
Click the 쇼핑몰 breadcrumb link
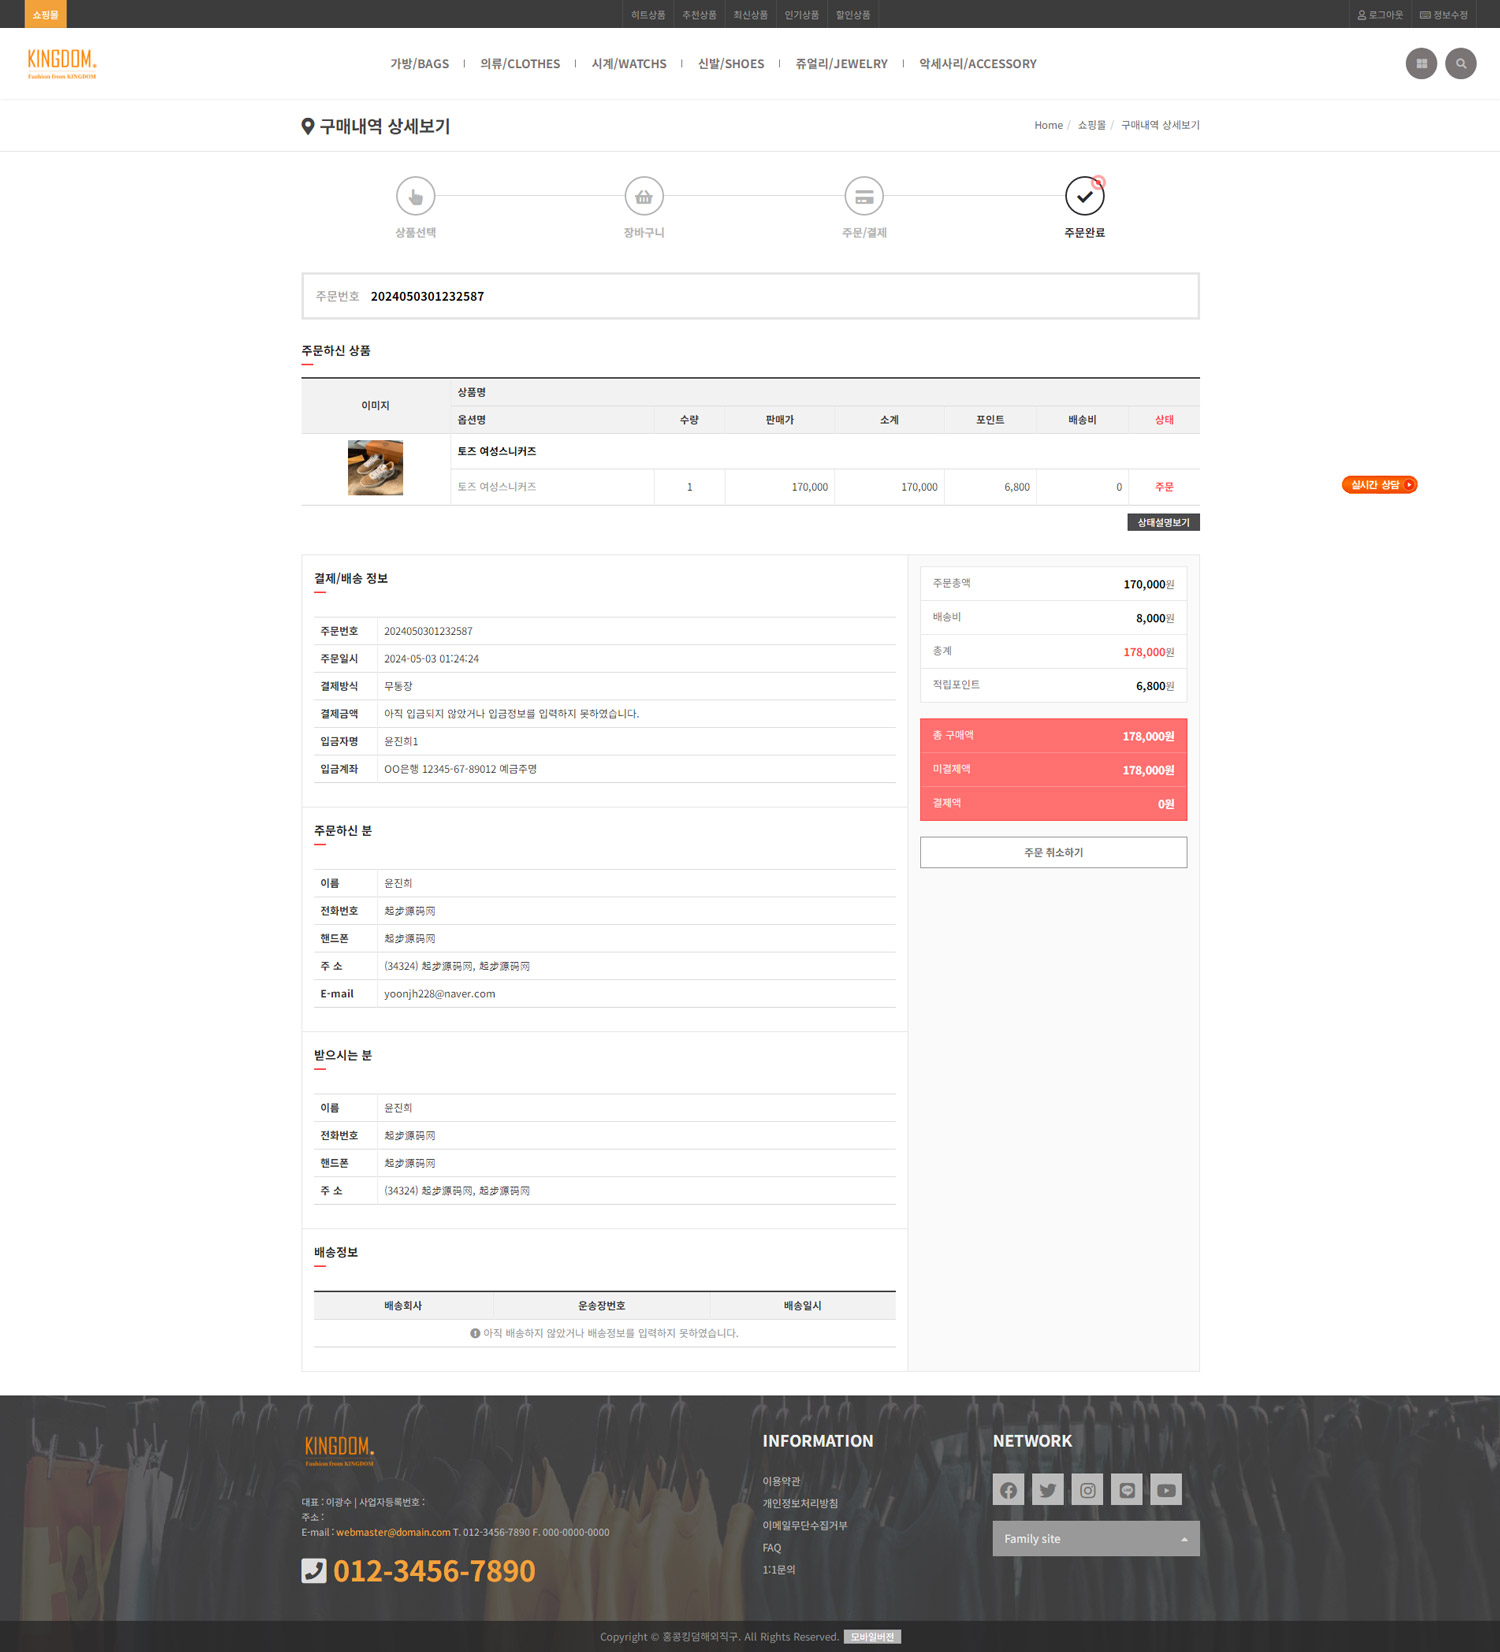(x=1091, y=125)
